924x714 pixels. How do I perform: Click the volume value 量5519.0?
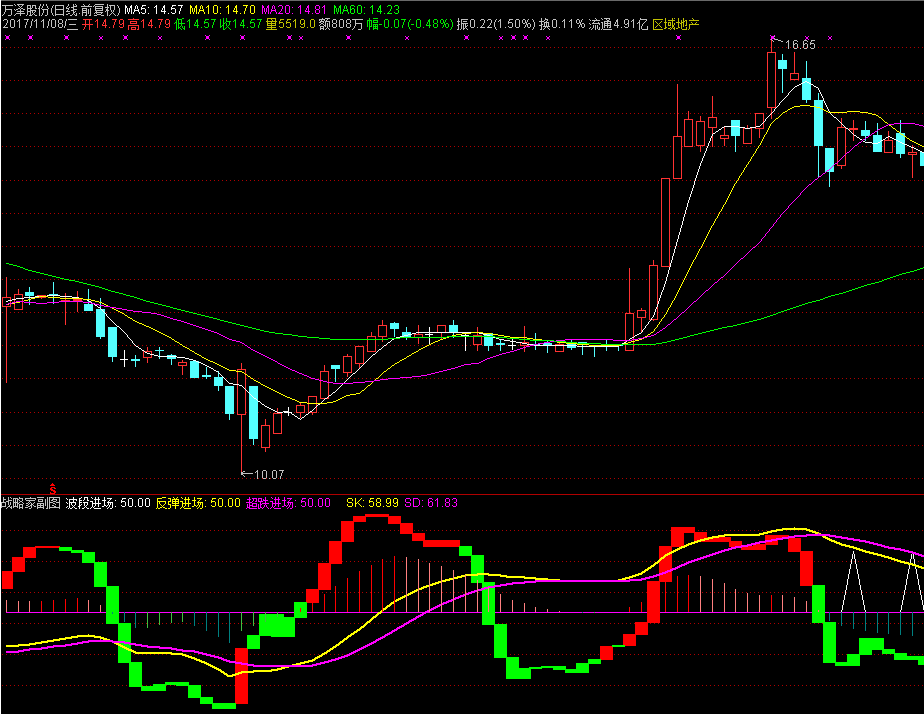point(290,24)
